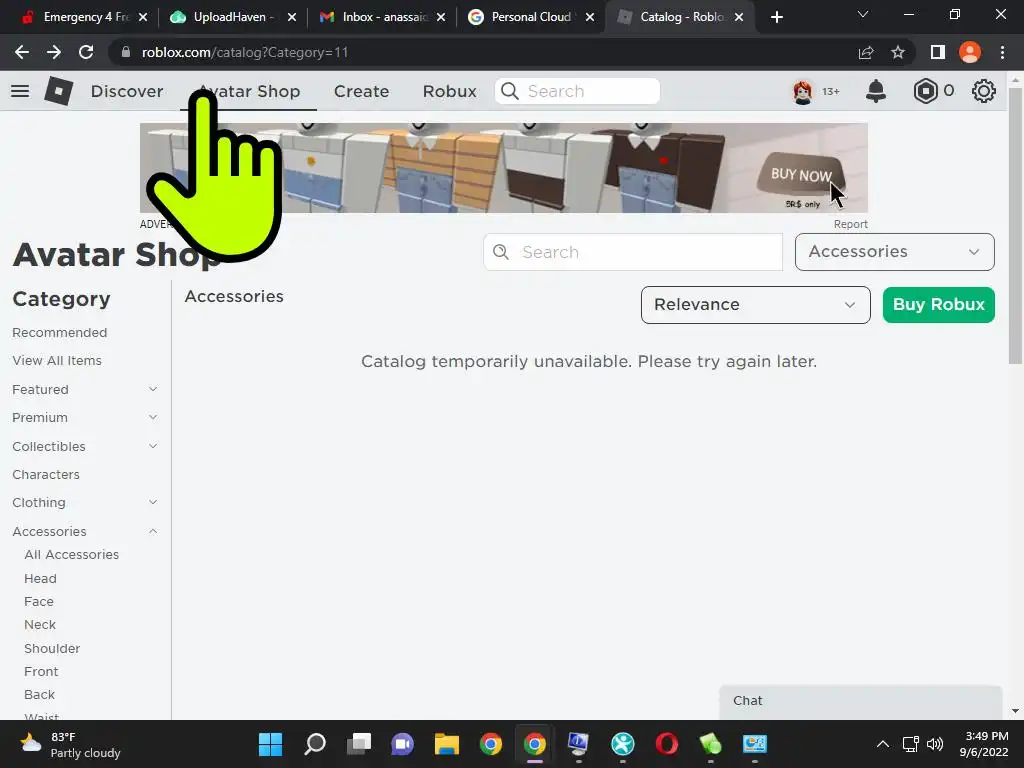Open the clock and date in taskbar
Image resolution: width=1024 pixels, height=768 pixels.
coord(984,744)
